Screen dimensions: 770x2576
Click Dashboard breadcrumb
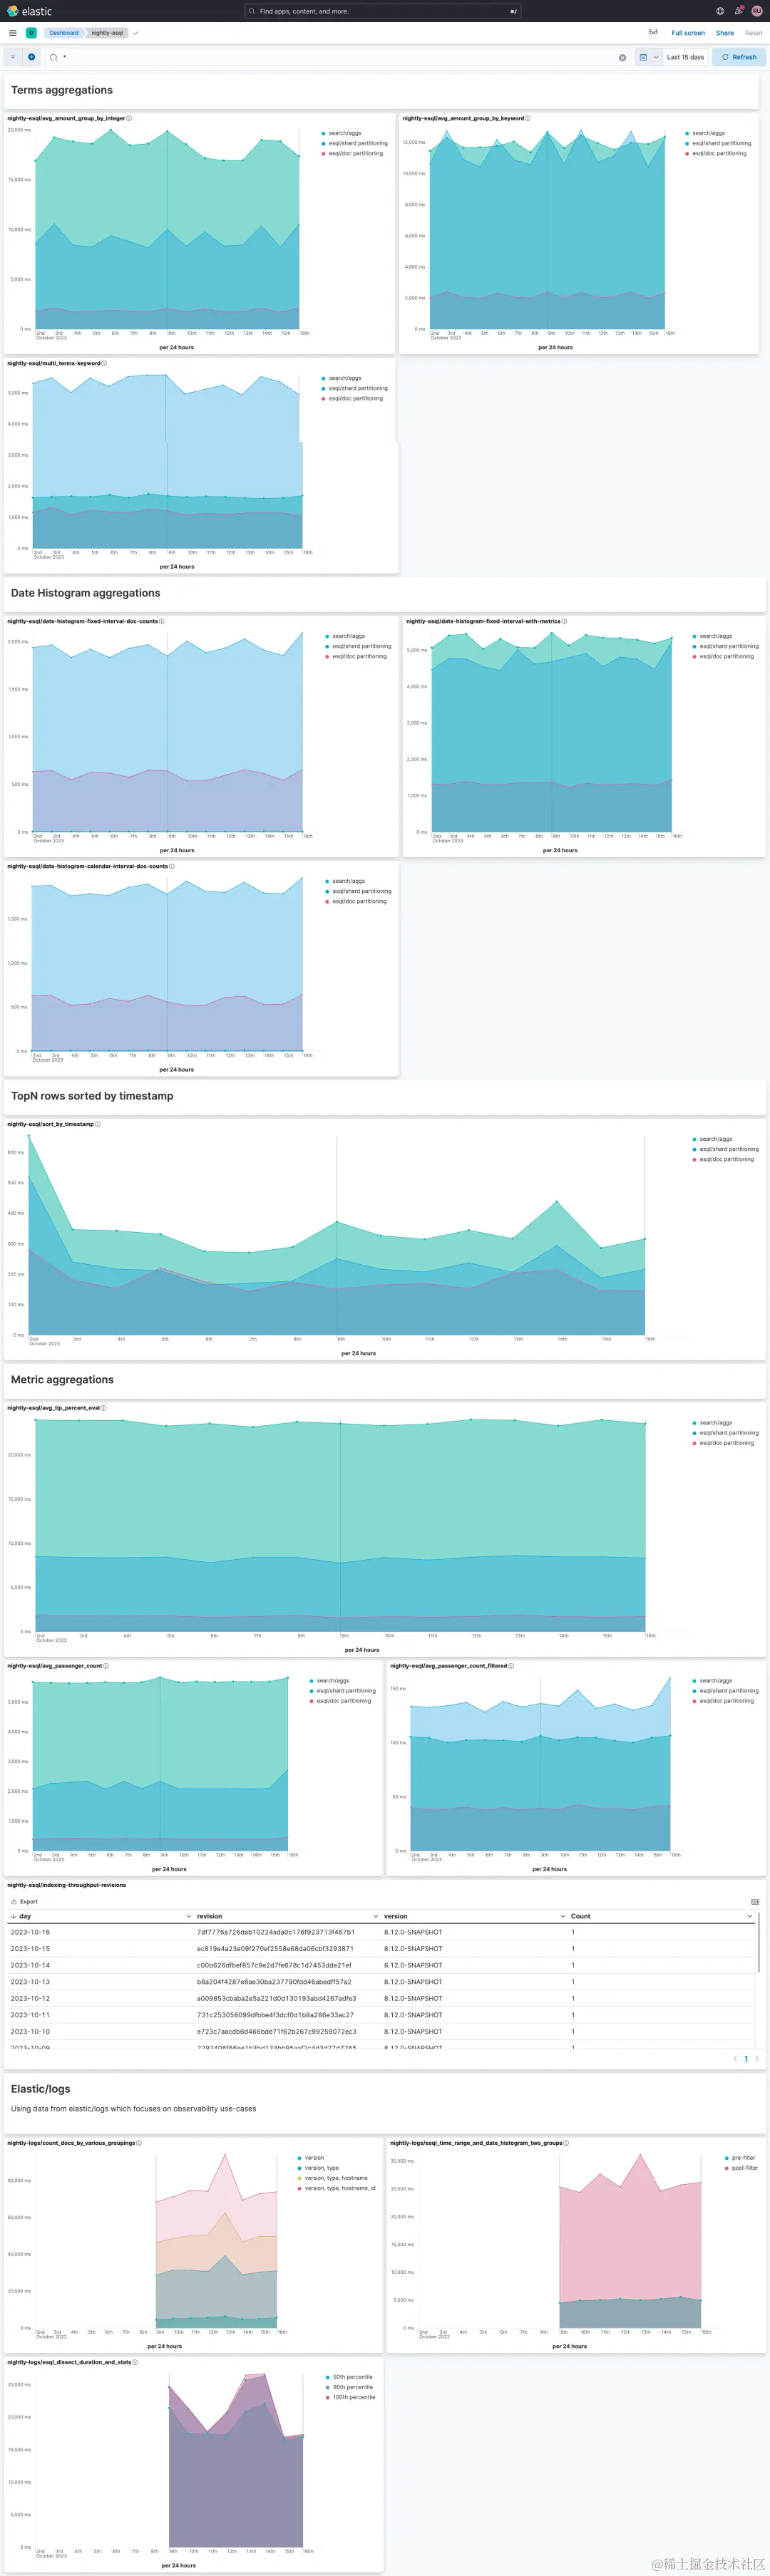tap(64, 33)
